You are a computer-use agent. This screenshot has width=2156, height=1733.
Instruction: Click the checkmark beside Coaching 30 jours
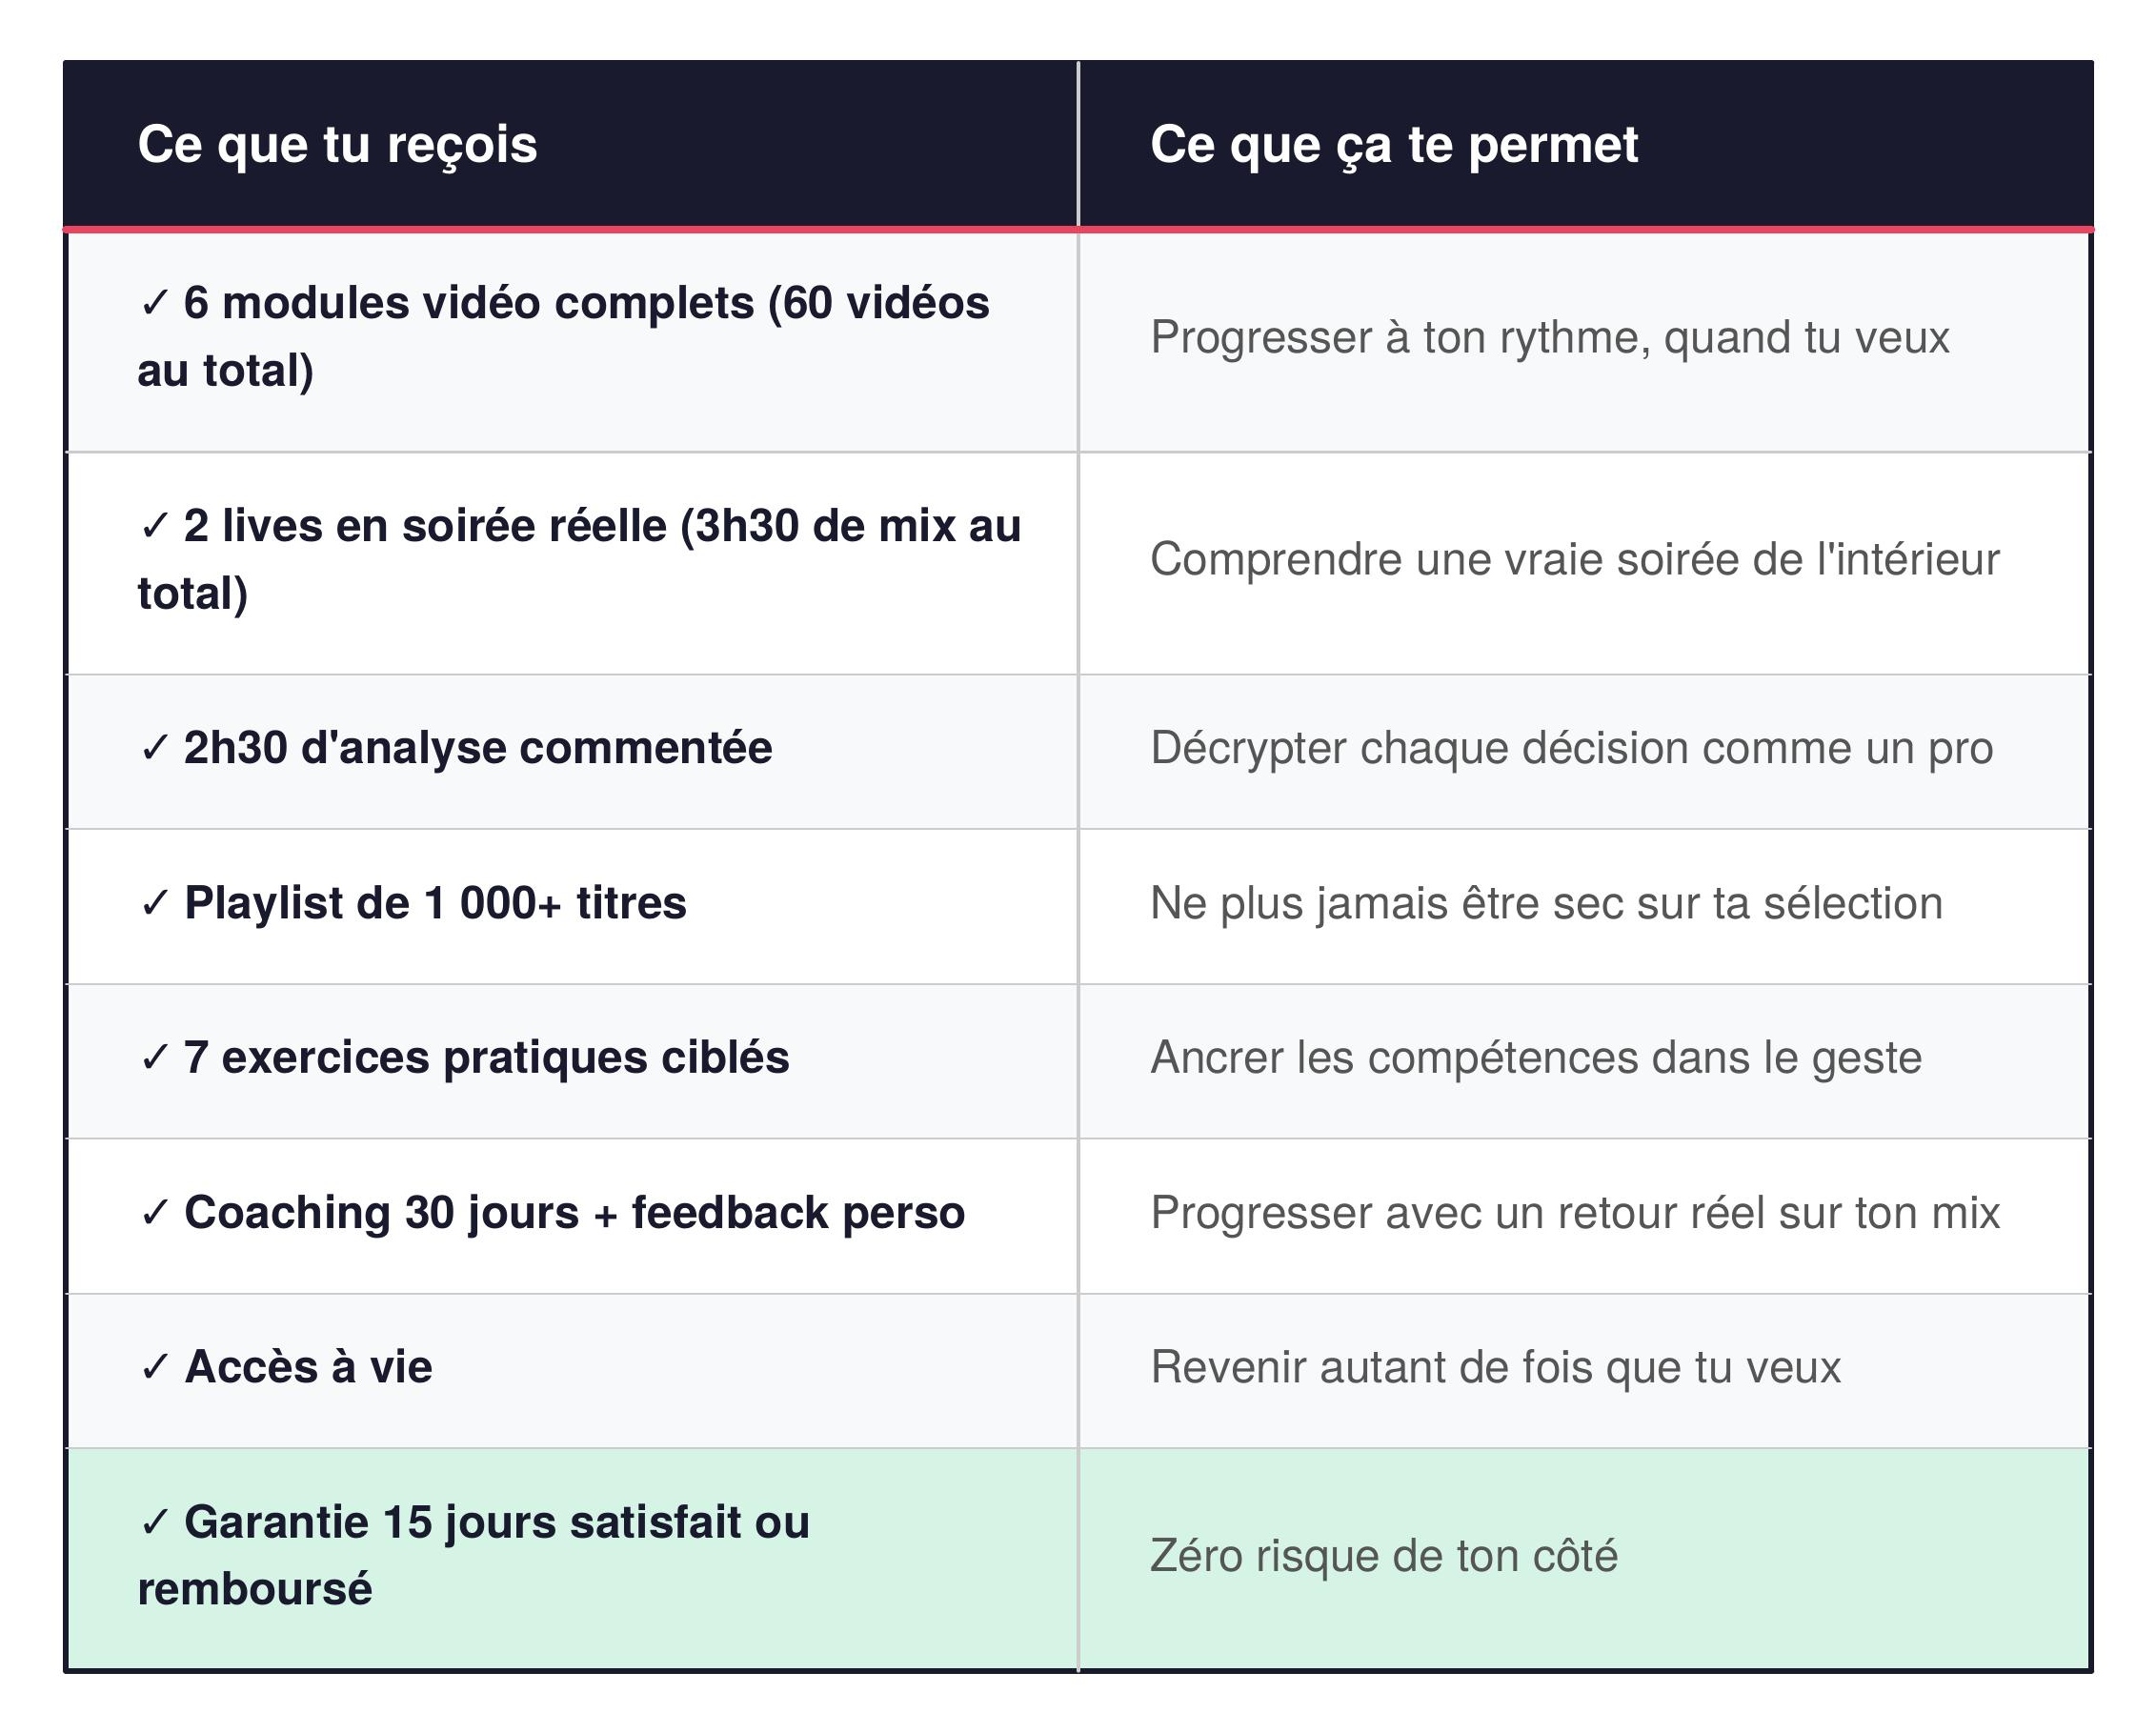pyautogui.click(x=155, y=1213)
